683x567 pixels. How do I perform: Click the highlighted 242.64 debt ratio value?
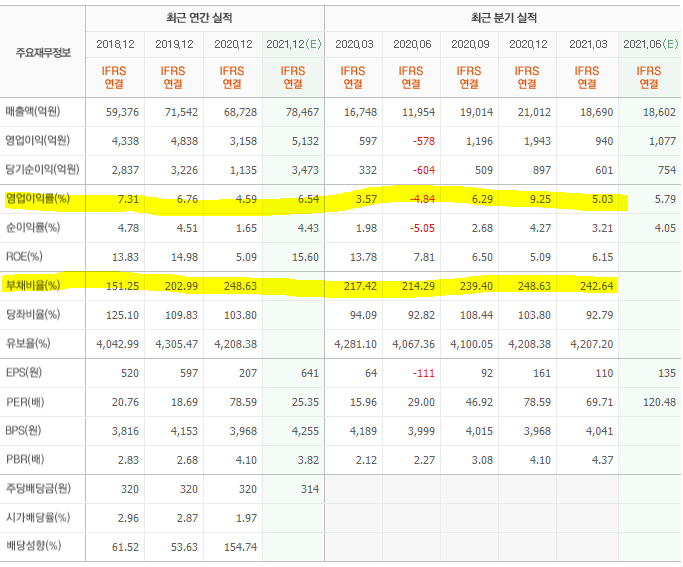point(596,286)
